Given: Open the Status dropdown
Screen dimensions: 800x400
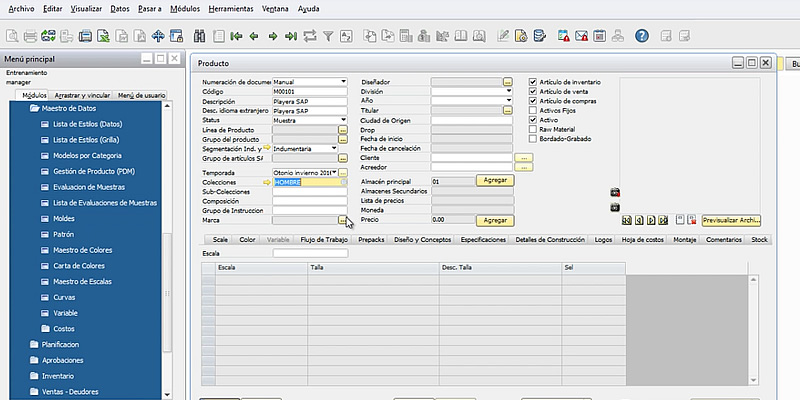Looking at the screenshot, I should coord(342,120).
